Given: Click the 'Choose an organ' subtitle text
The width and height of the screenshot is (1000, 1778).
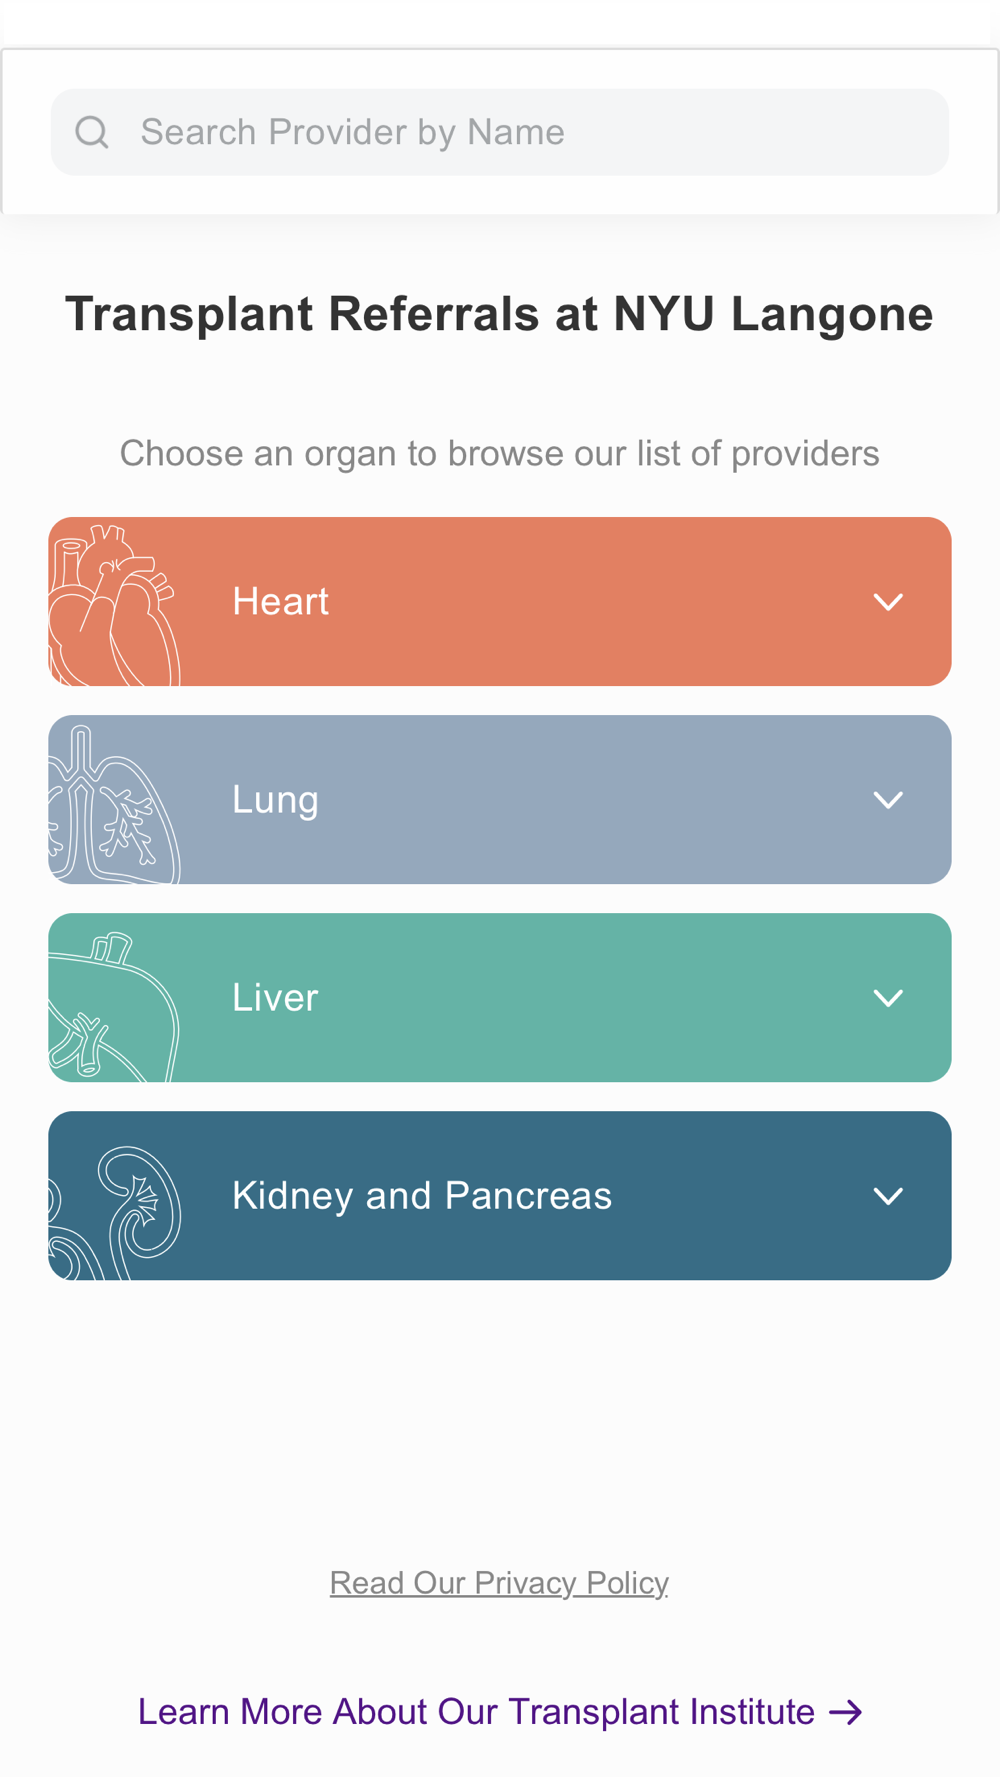Looking at the screenshot, I should pos(499,453).
